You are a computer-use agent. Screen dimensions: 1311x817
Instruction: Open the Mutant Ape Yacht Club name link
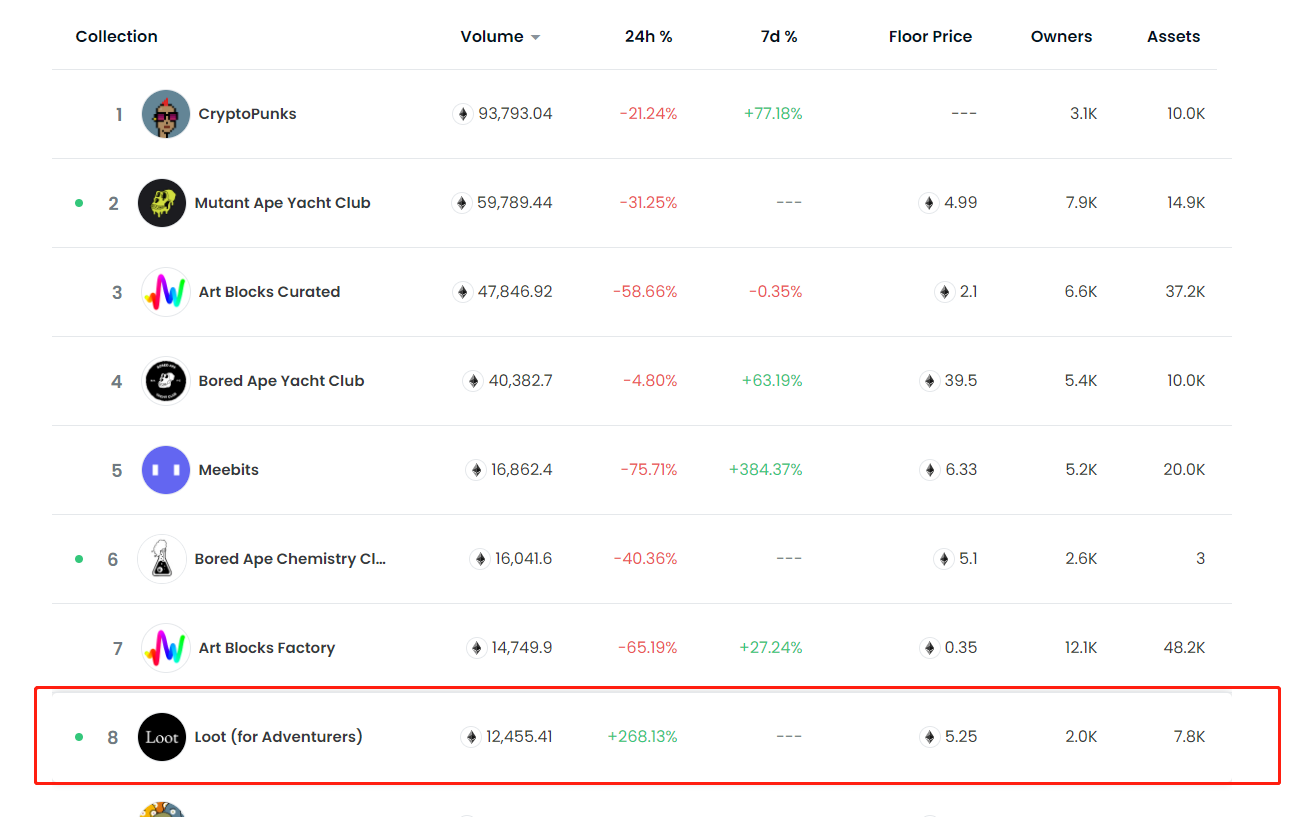pyautogui.click(x=282, y=203)
